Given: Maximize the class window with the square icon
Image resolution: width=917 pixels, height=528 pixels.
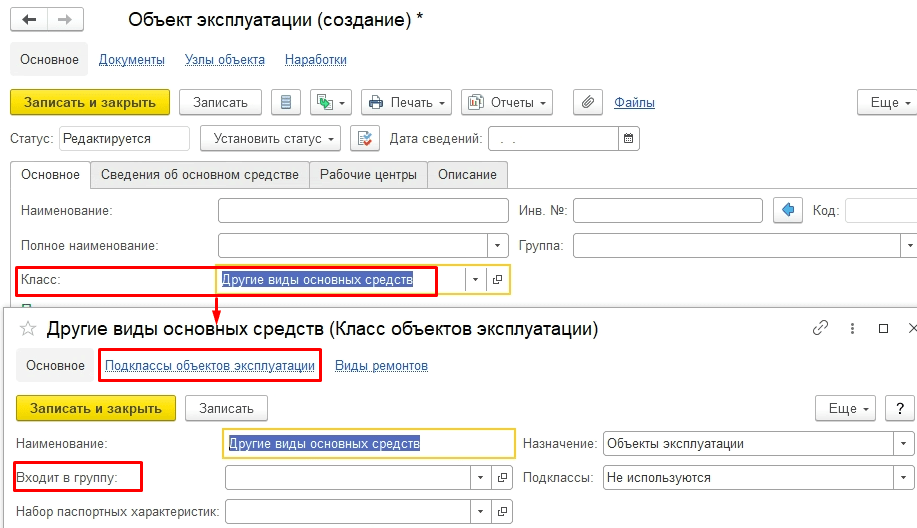Looking at the screenshot, I should pyautogui.click(x=884, y=329).
